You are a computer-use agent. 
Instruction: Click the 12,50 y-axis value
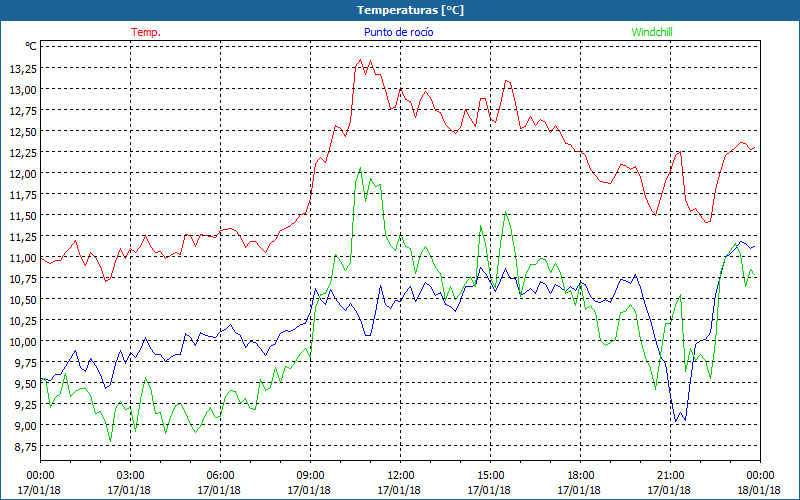(23, 132)
